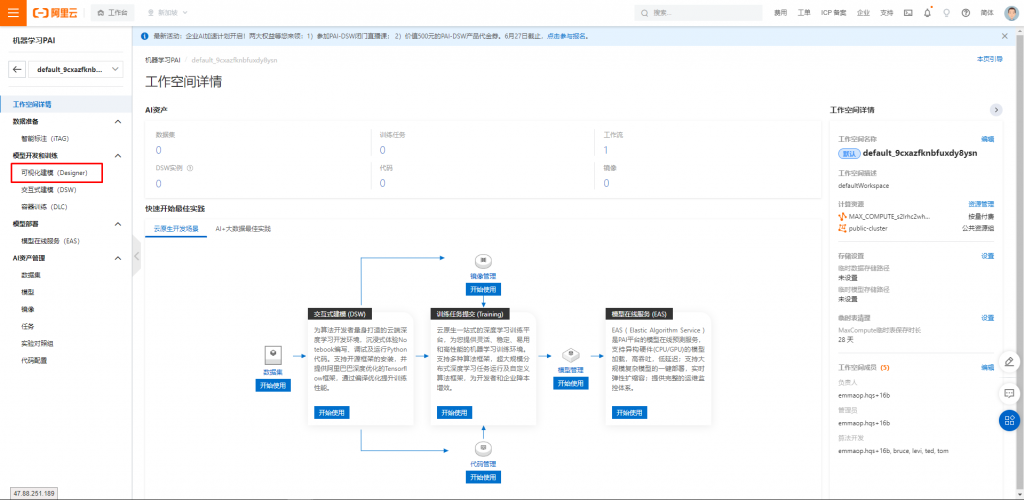Click 开始使用 in the 模型在线服务 (EAS) card

630,413
